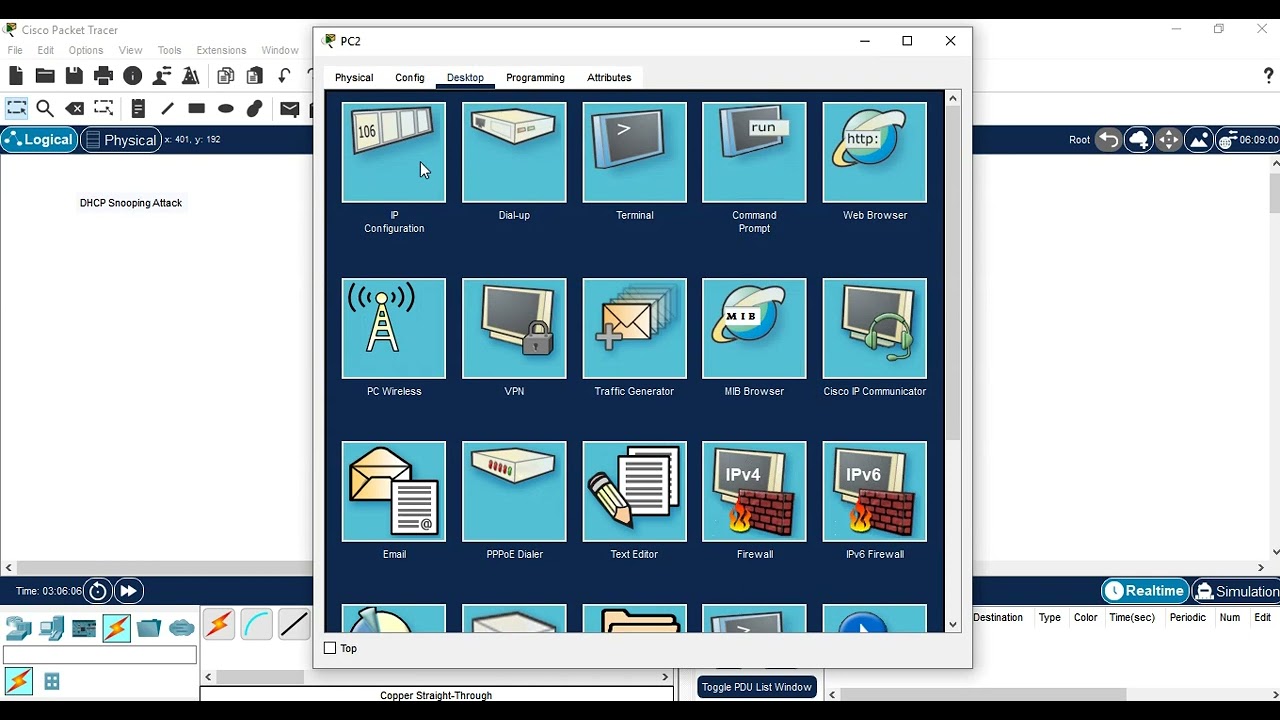Open the File menu
The image size is (1280, 720).
click(x=15, y=50)
